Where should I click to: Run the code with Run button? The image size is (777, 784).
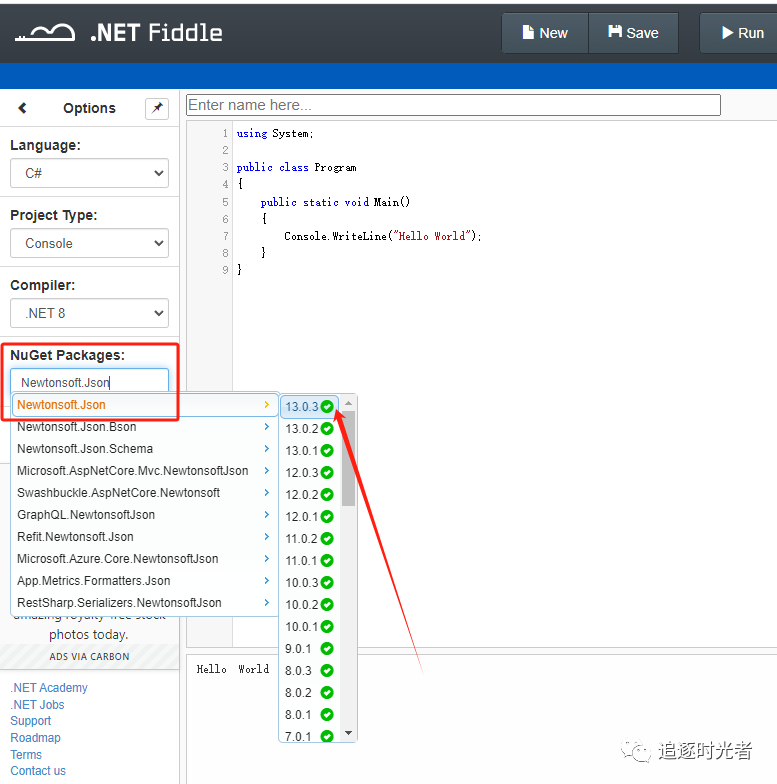tap(740, 33)
